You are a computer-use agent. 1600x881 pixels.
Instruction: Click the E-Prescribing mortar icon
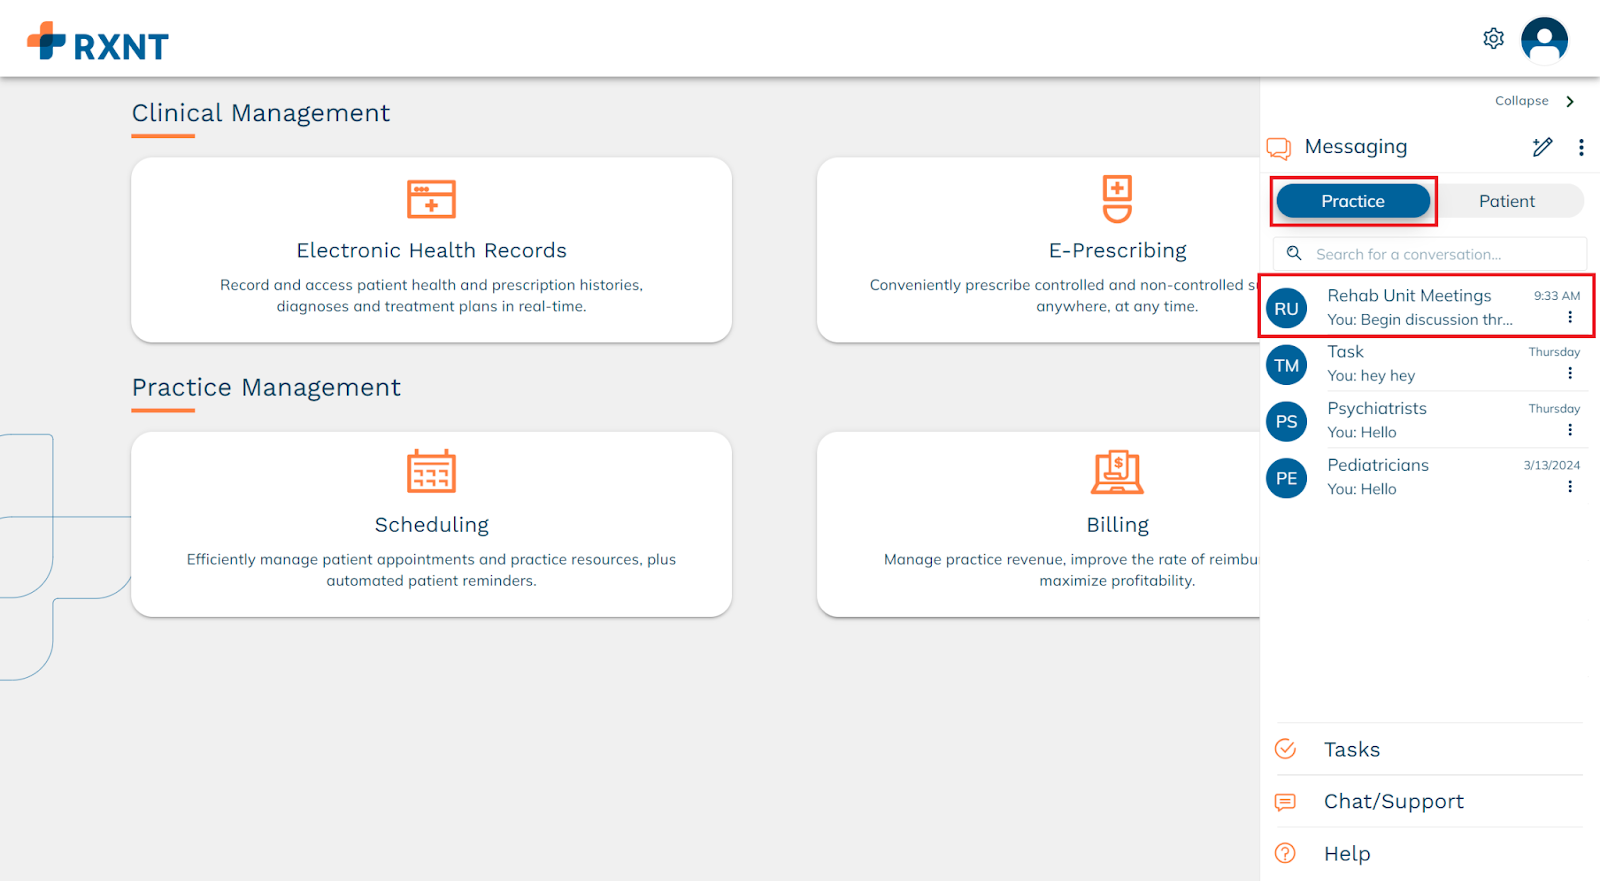tap(1117, 199)
